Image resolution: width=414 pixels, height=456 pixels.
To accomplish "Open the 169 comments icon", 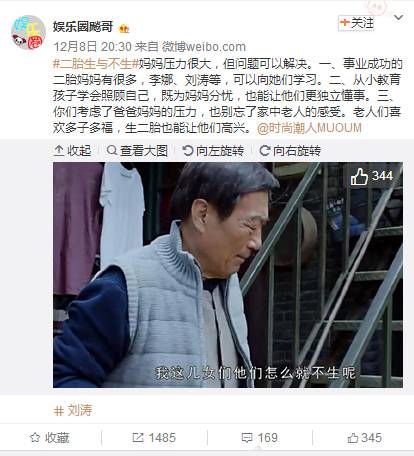I will click(260, 438).
